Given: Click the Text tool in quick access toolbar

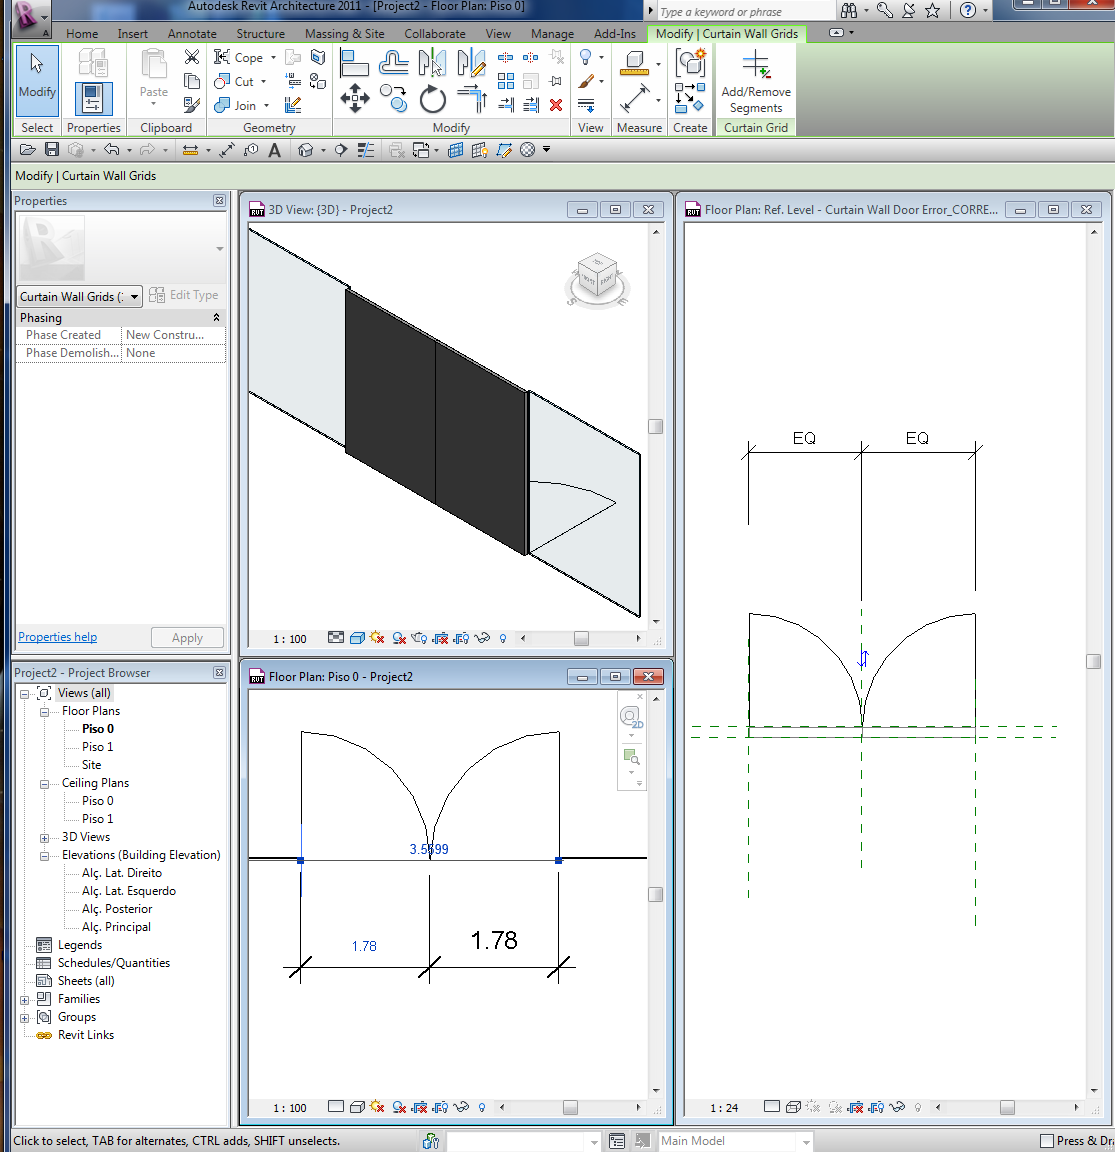Looking at the screenshot, I should click(x=274, y=150).
